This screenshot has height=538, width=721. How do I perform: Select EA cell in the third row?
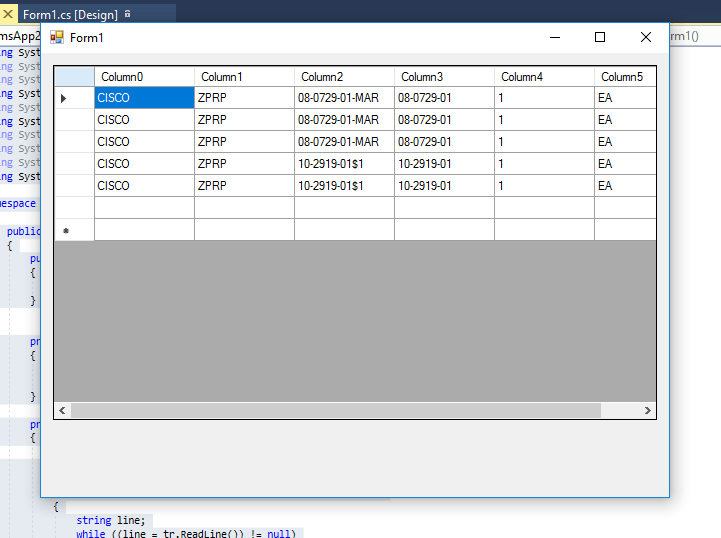click(x=625, y=142)
